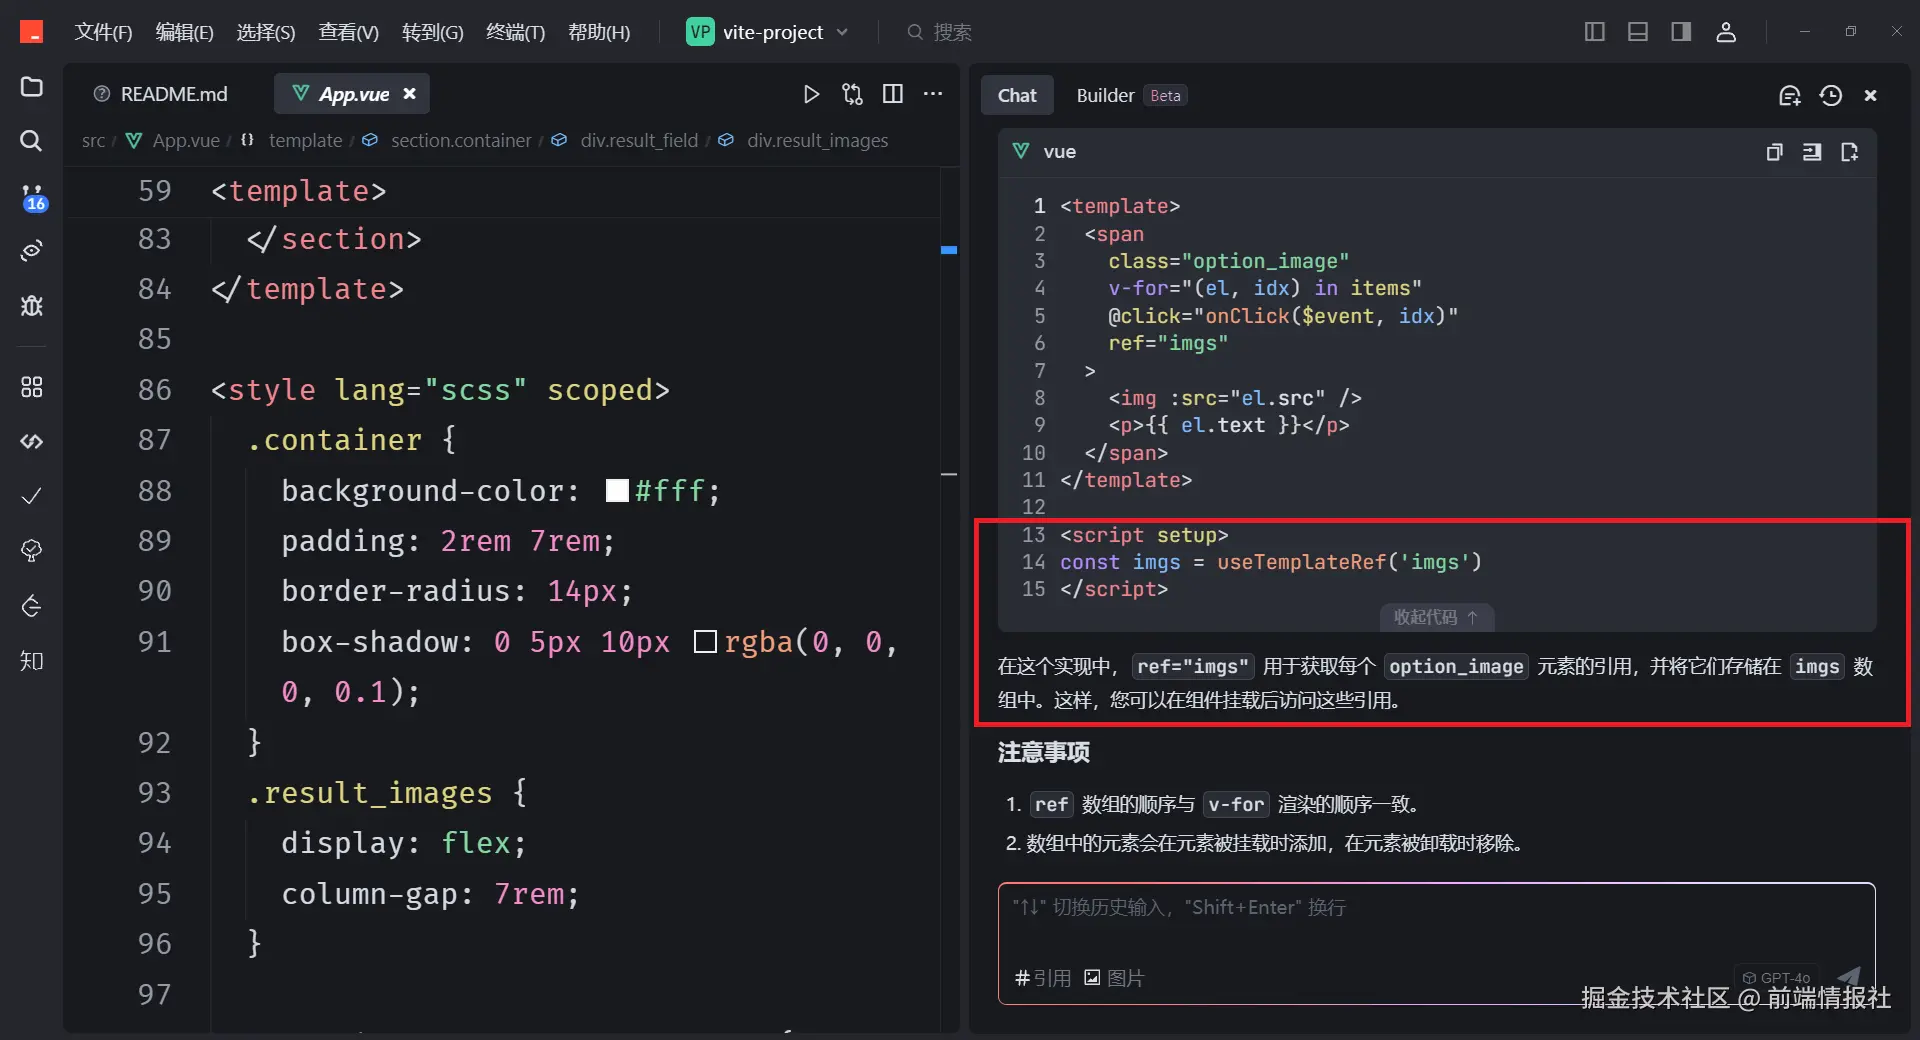Open the 查看(V) menu
This screenshot has width=1920, height=1040.
tap(349, 32)
